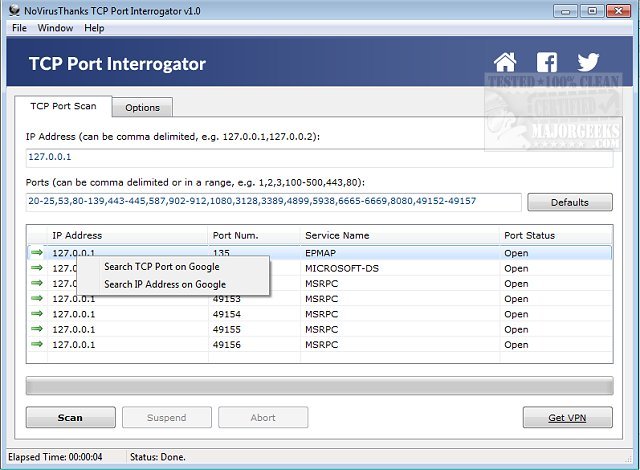The width and height of the screenshot is (640, 470).
Task: Open the File menu
Action: click(x=19, y=28)
